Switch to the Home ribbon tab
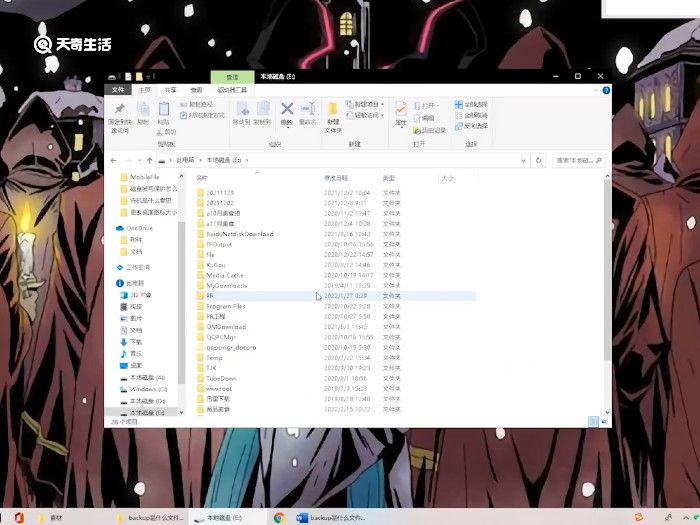This screenshot has width=700, height=525. click(x=144, y=90)
